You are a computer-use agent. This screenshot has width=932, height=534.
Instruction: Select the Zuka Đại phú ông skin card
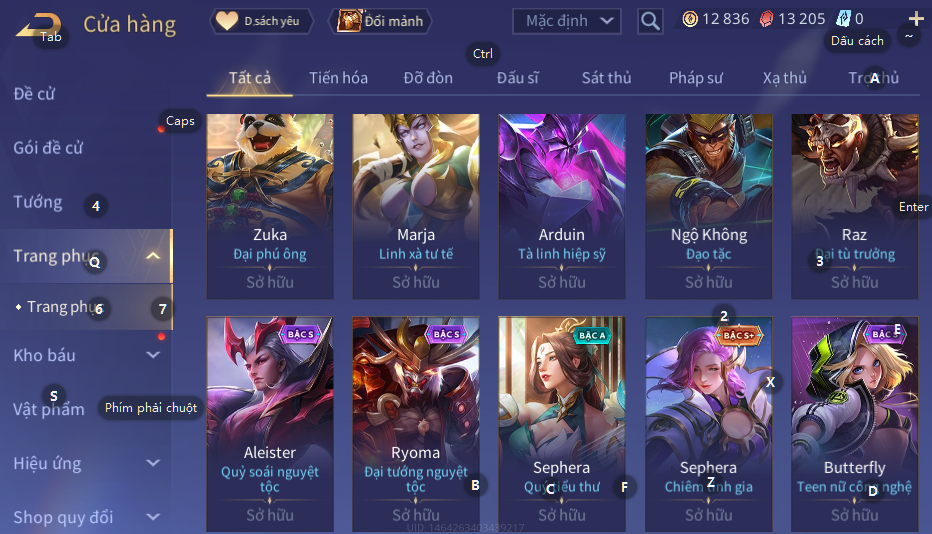point(270,206)
